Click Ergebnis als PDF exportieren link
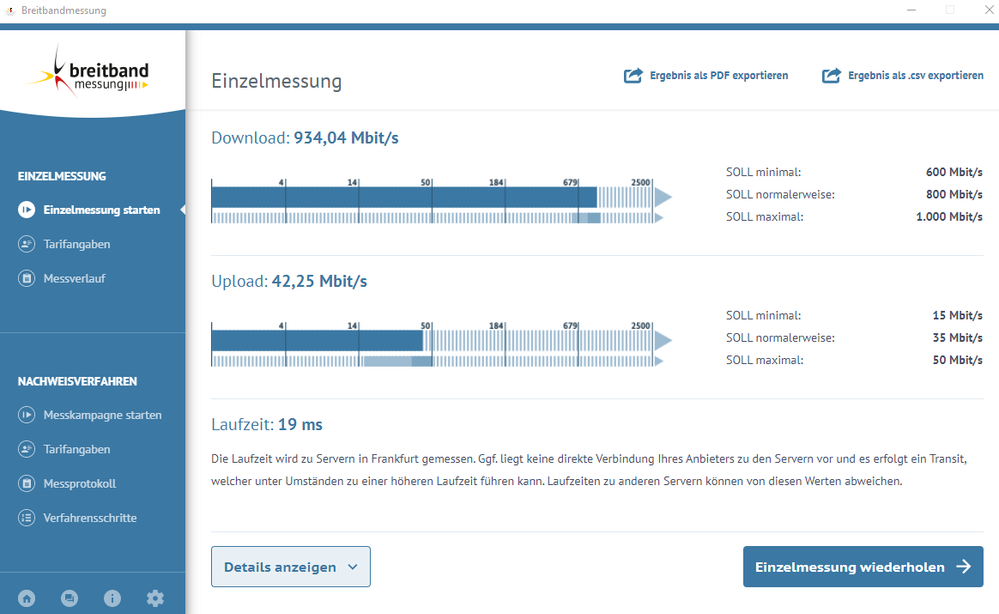Viewport: 999px width, 614px height. [x=719, y=76]
